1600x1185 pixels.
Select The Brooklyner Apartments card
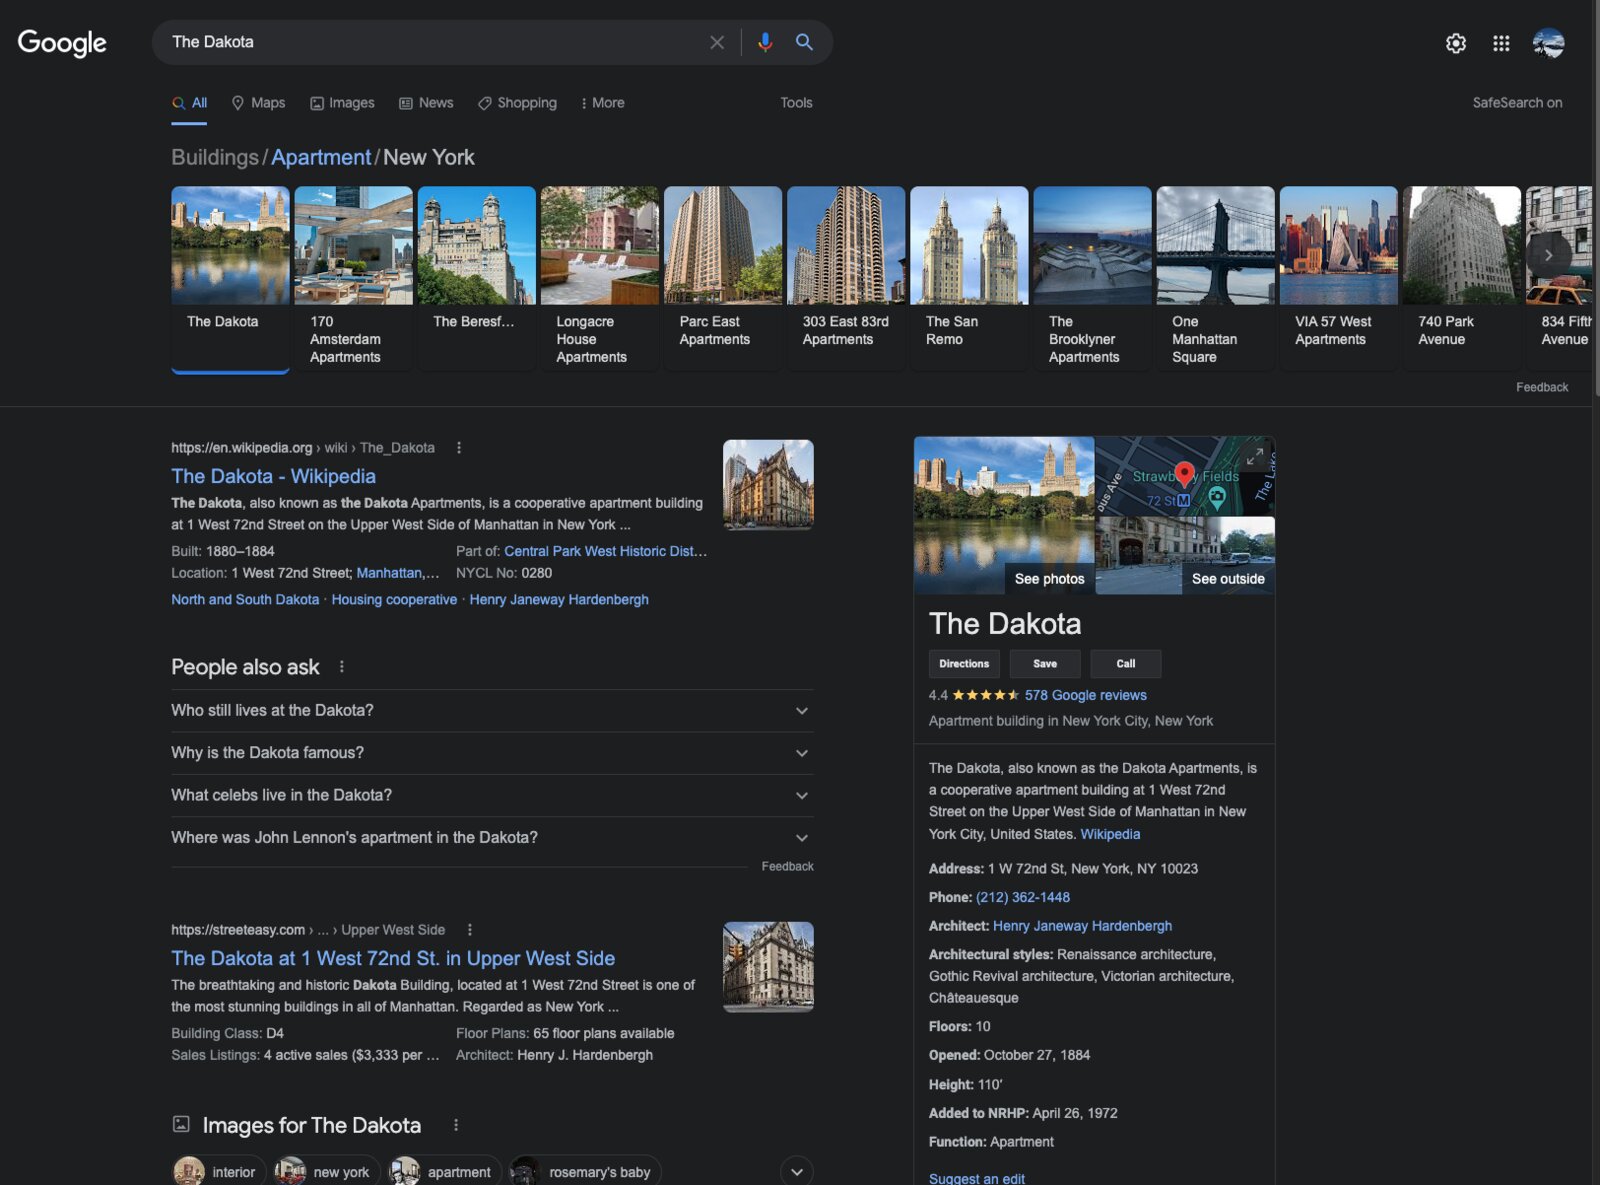[1092, 279]
